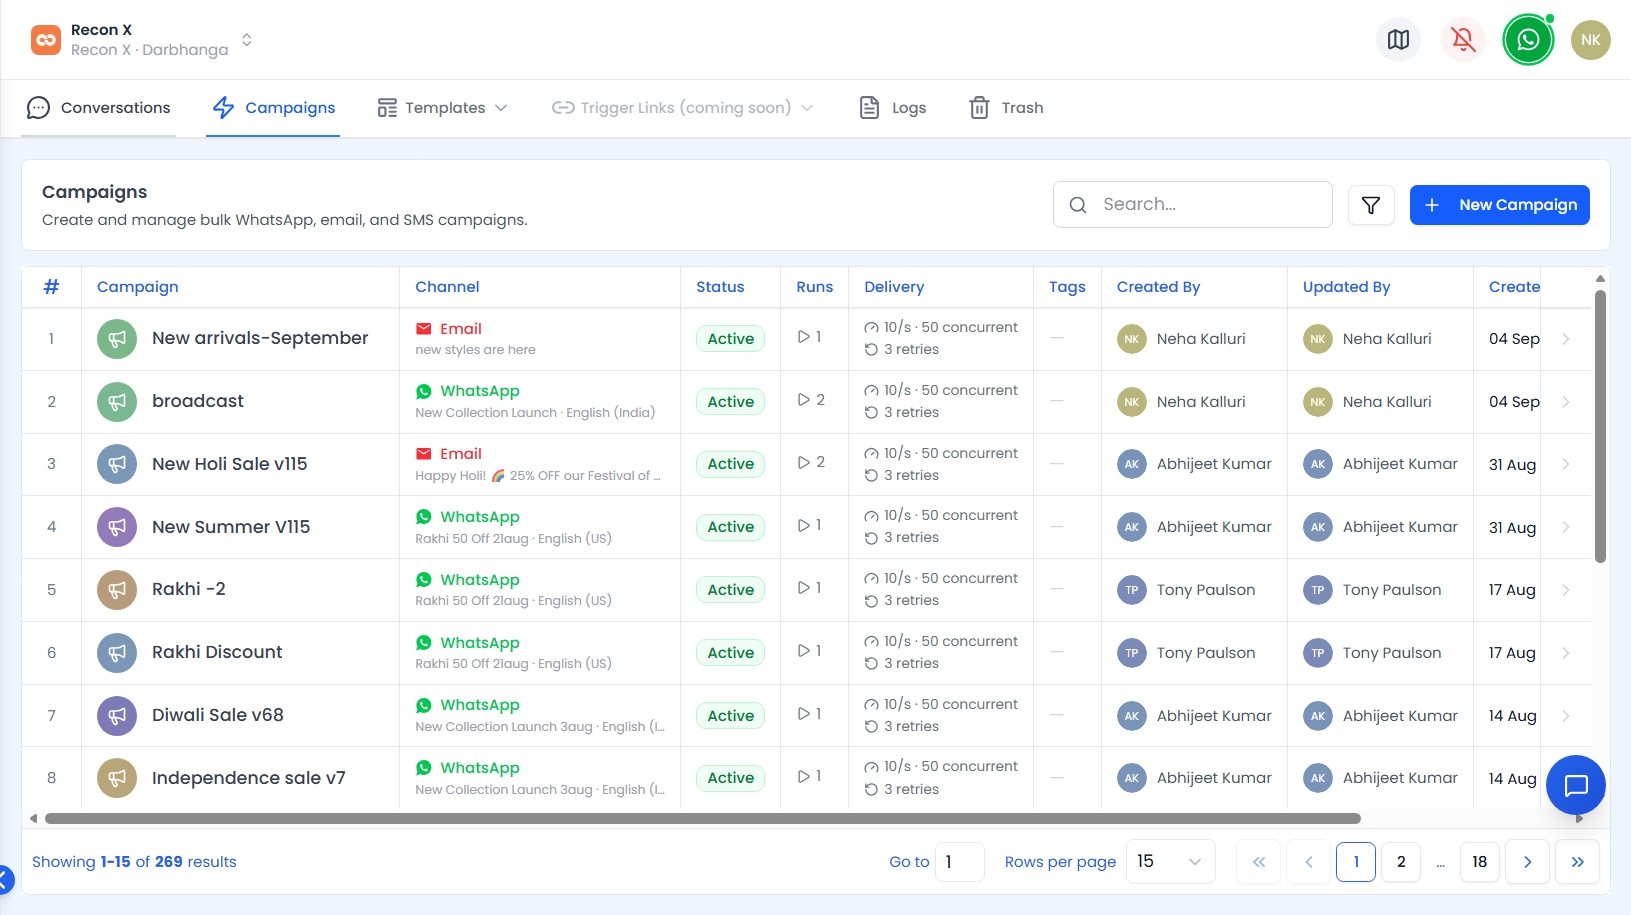Open the green WhatsApp status button
The image size is (1631, 915).
(1528, 40)
